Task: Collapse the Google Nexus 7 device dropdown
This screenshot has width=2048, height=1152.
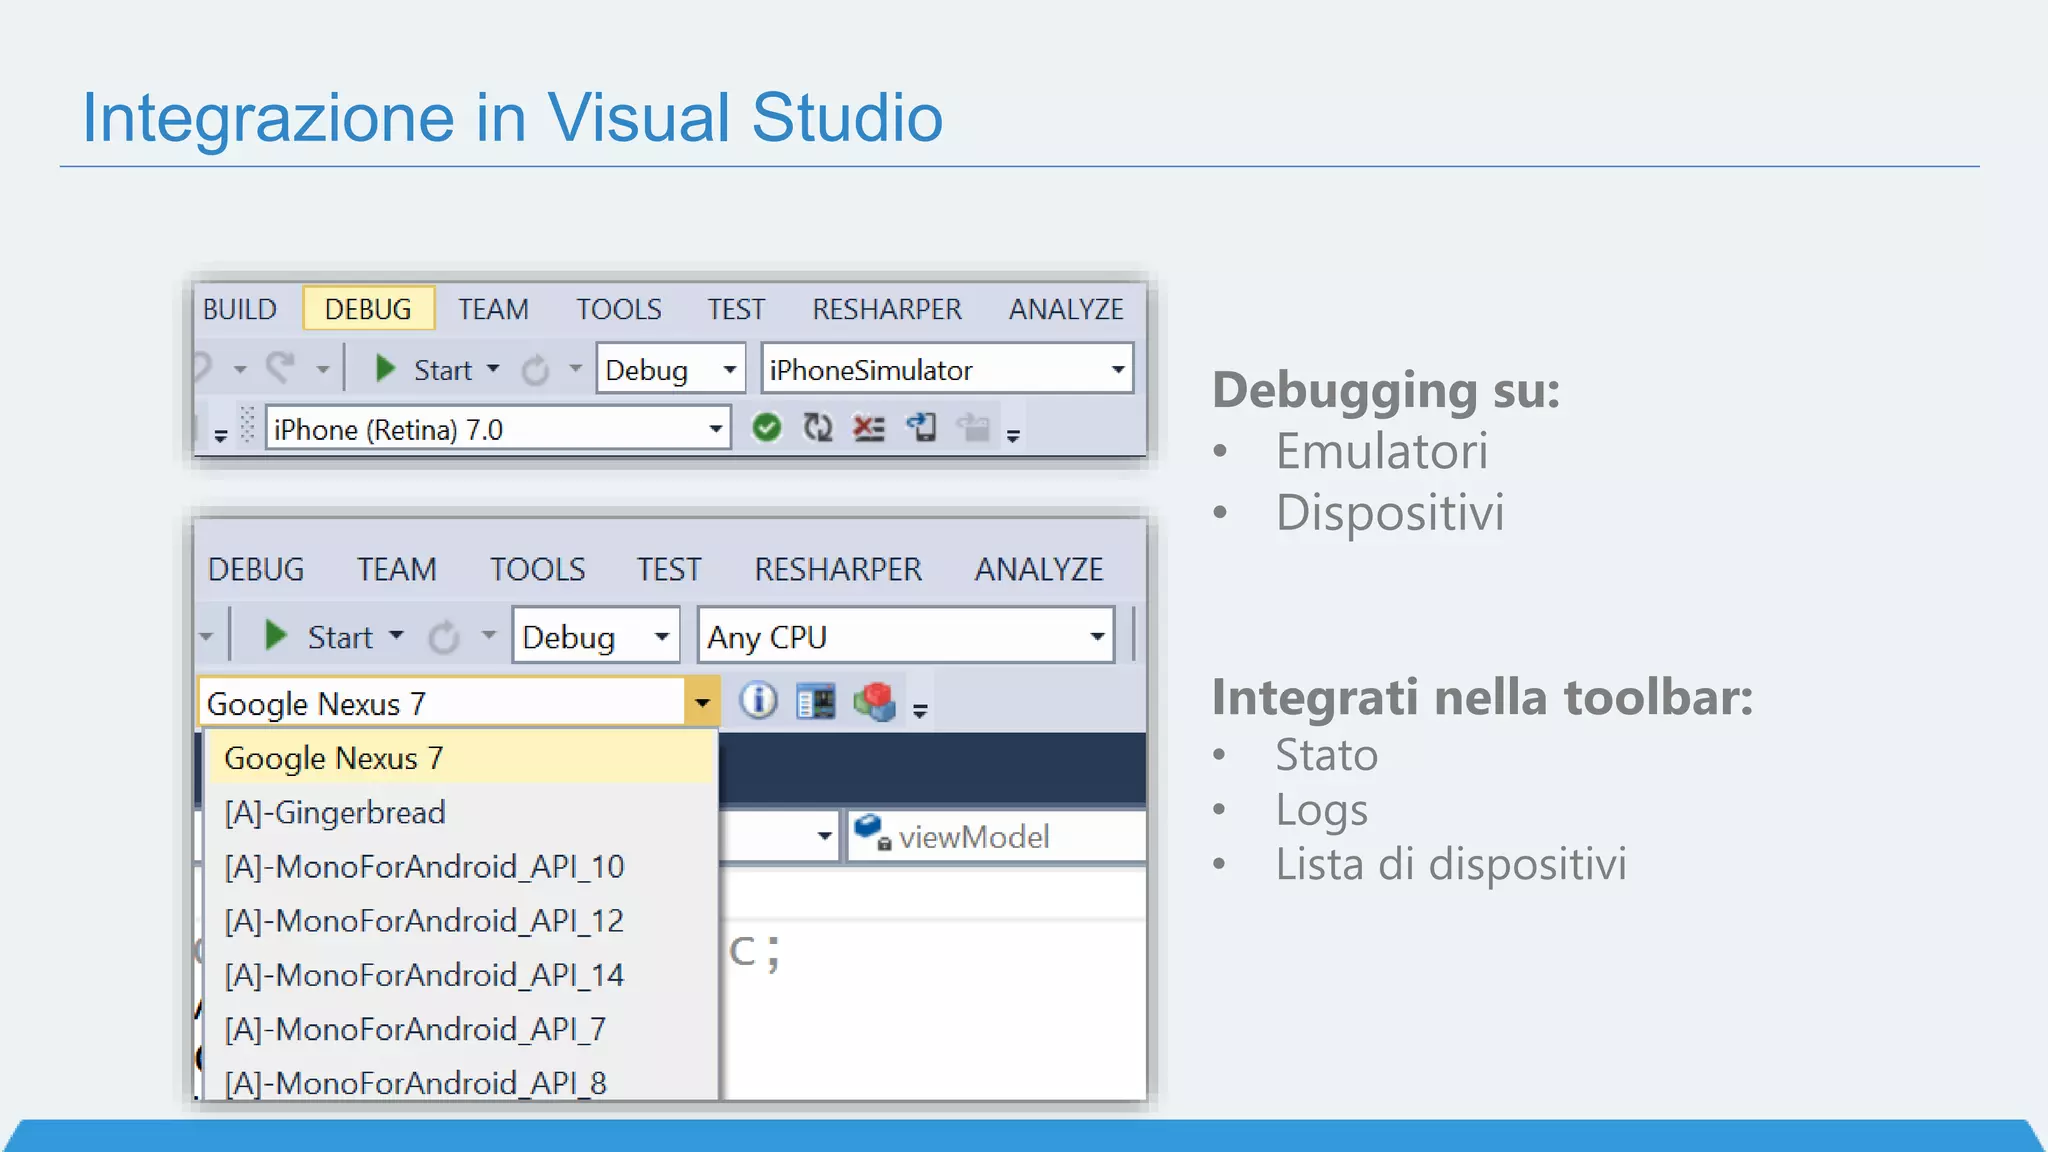Action: [702, 703]
